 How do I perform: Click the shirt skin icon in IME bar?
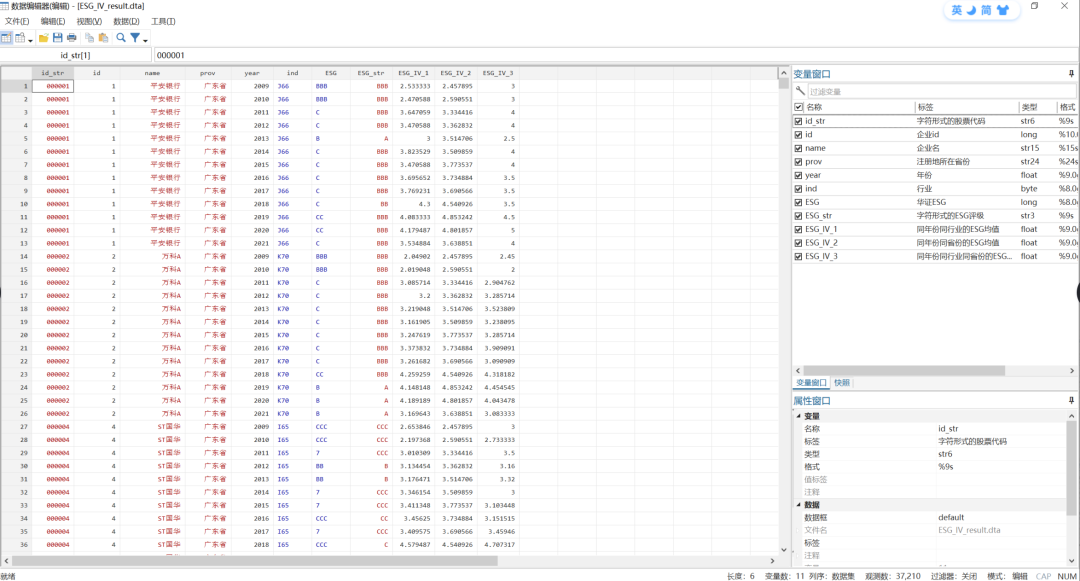(1003, 10)
